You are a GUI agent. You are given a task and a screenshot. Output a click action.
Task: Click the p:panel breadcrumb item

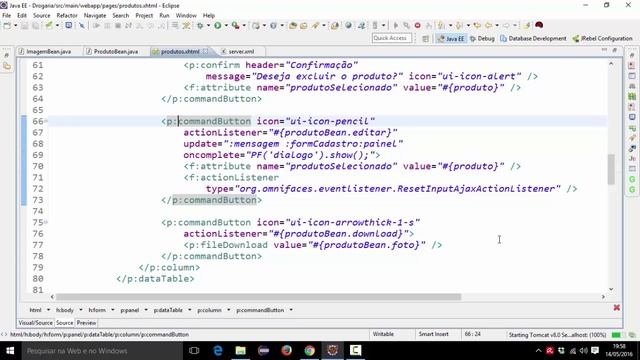pyautogui.click(x=130, y=310)
